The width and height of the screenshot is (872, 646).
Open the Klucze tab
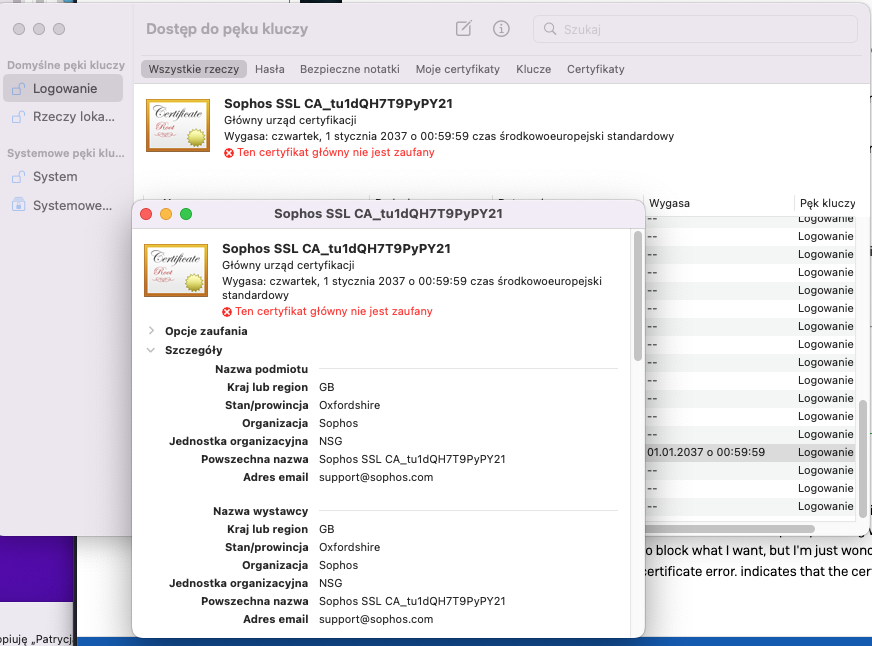[533, 69]
